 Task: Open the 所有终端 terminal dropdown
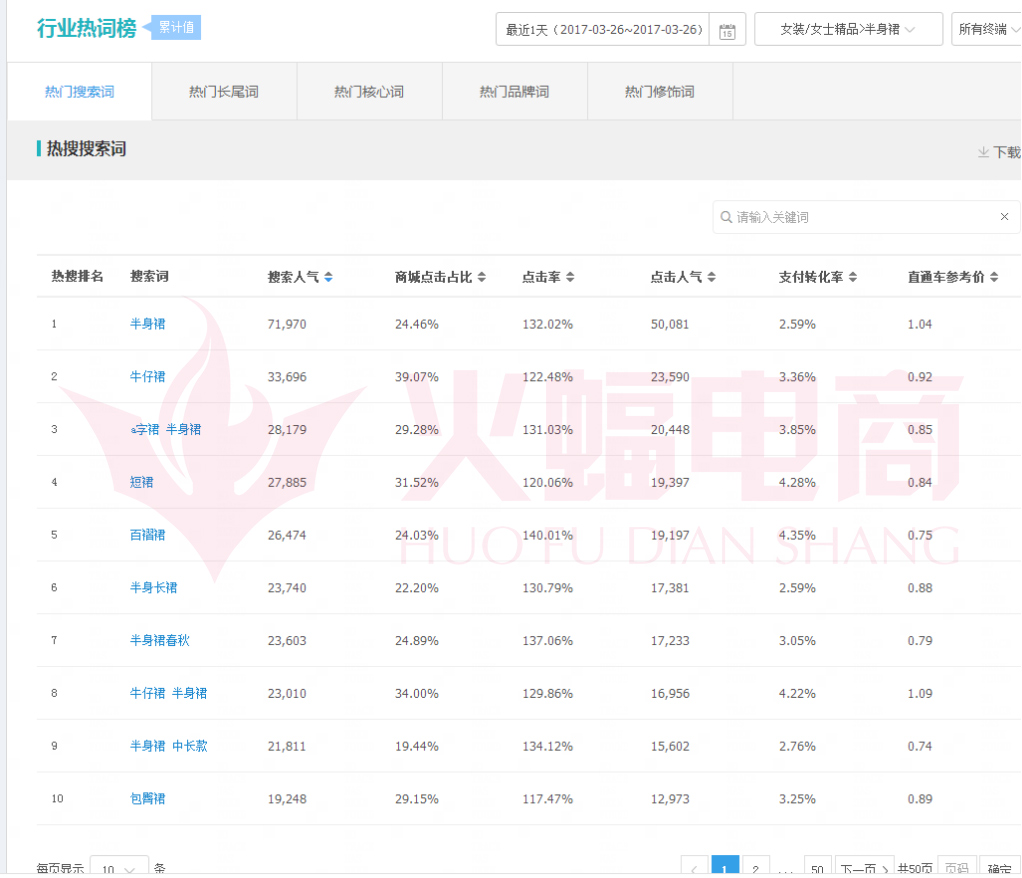point(986,29)
